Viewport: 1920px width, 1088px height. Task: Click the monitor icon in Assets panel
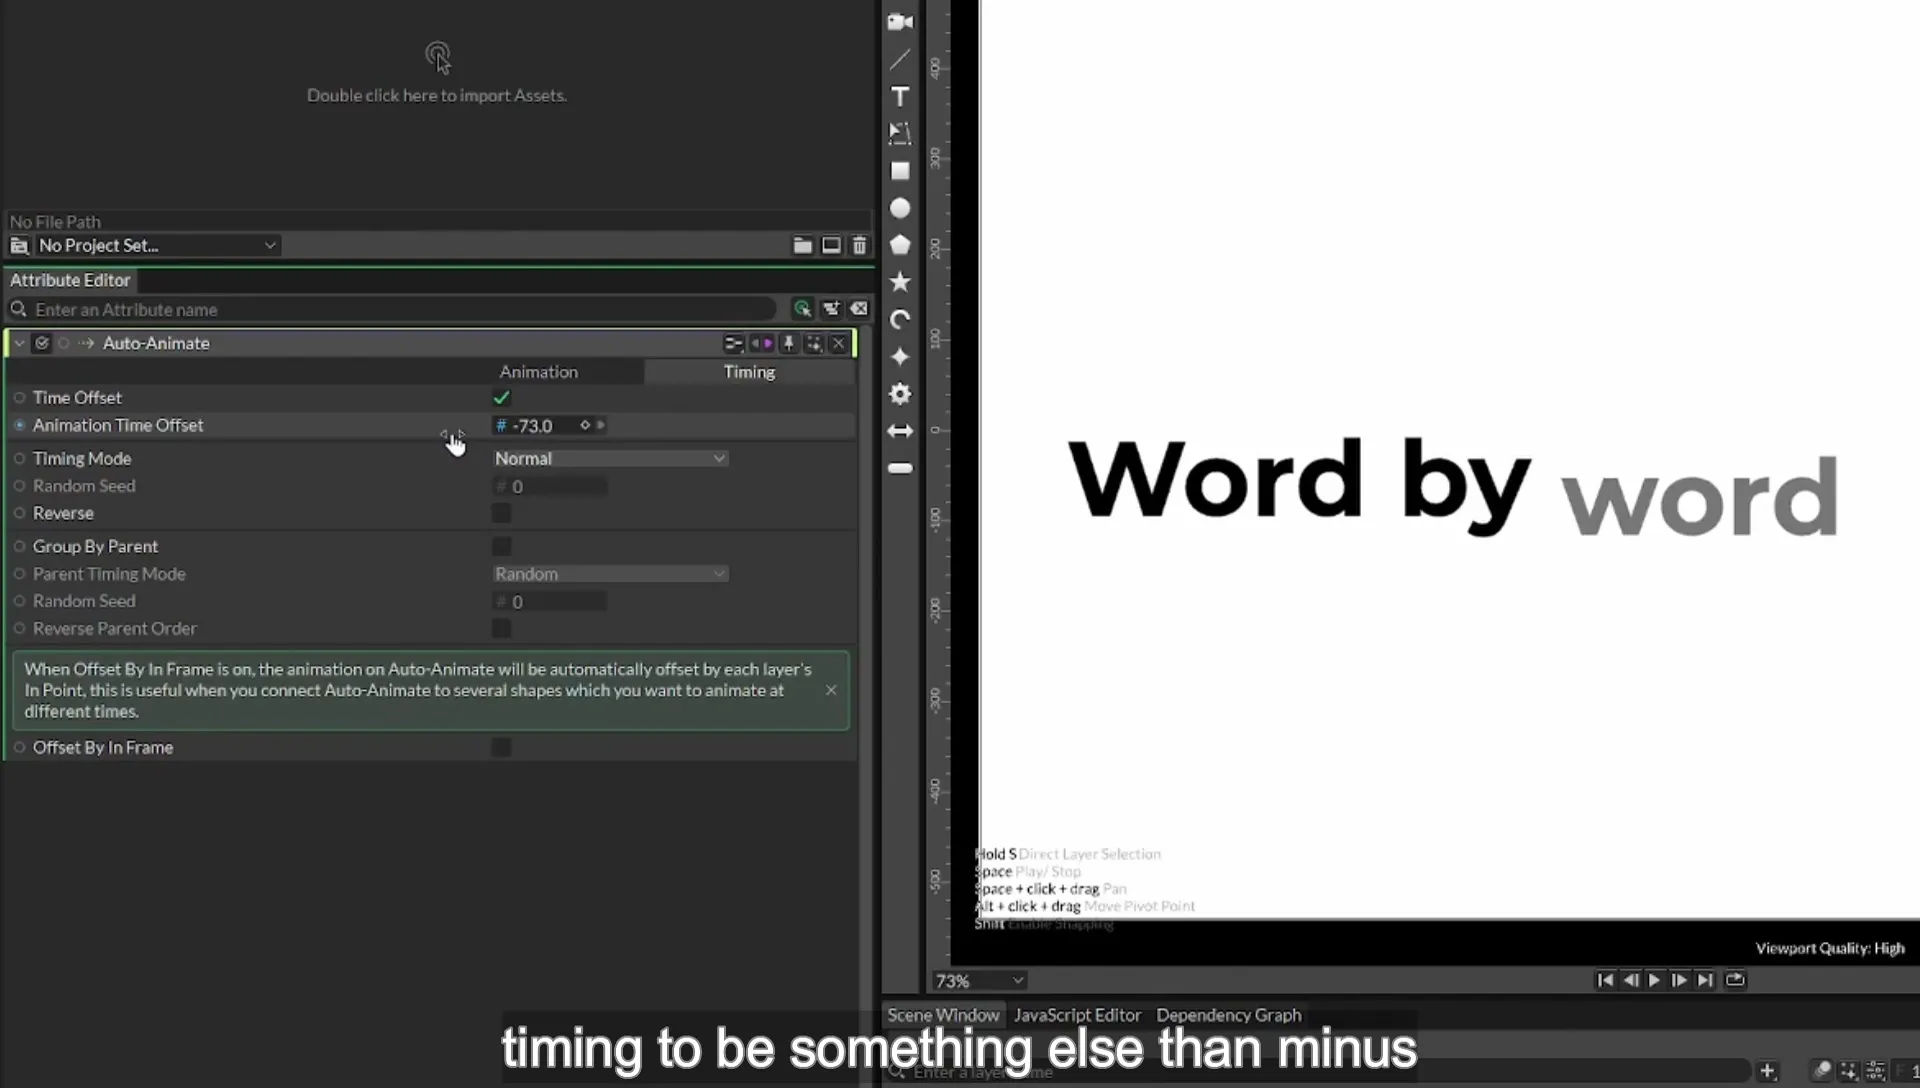pos(831,245)
